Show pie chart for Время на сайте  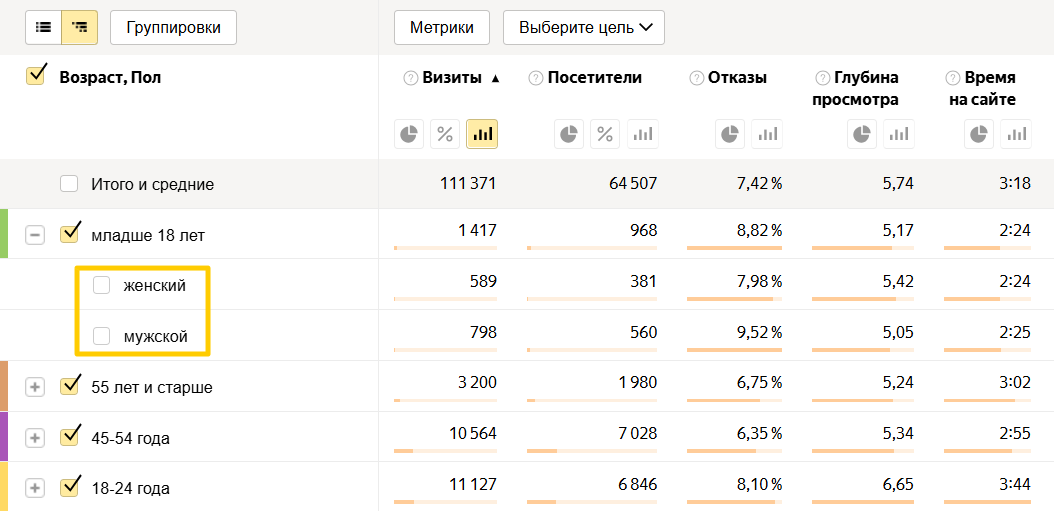coord(980,134)
